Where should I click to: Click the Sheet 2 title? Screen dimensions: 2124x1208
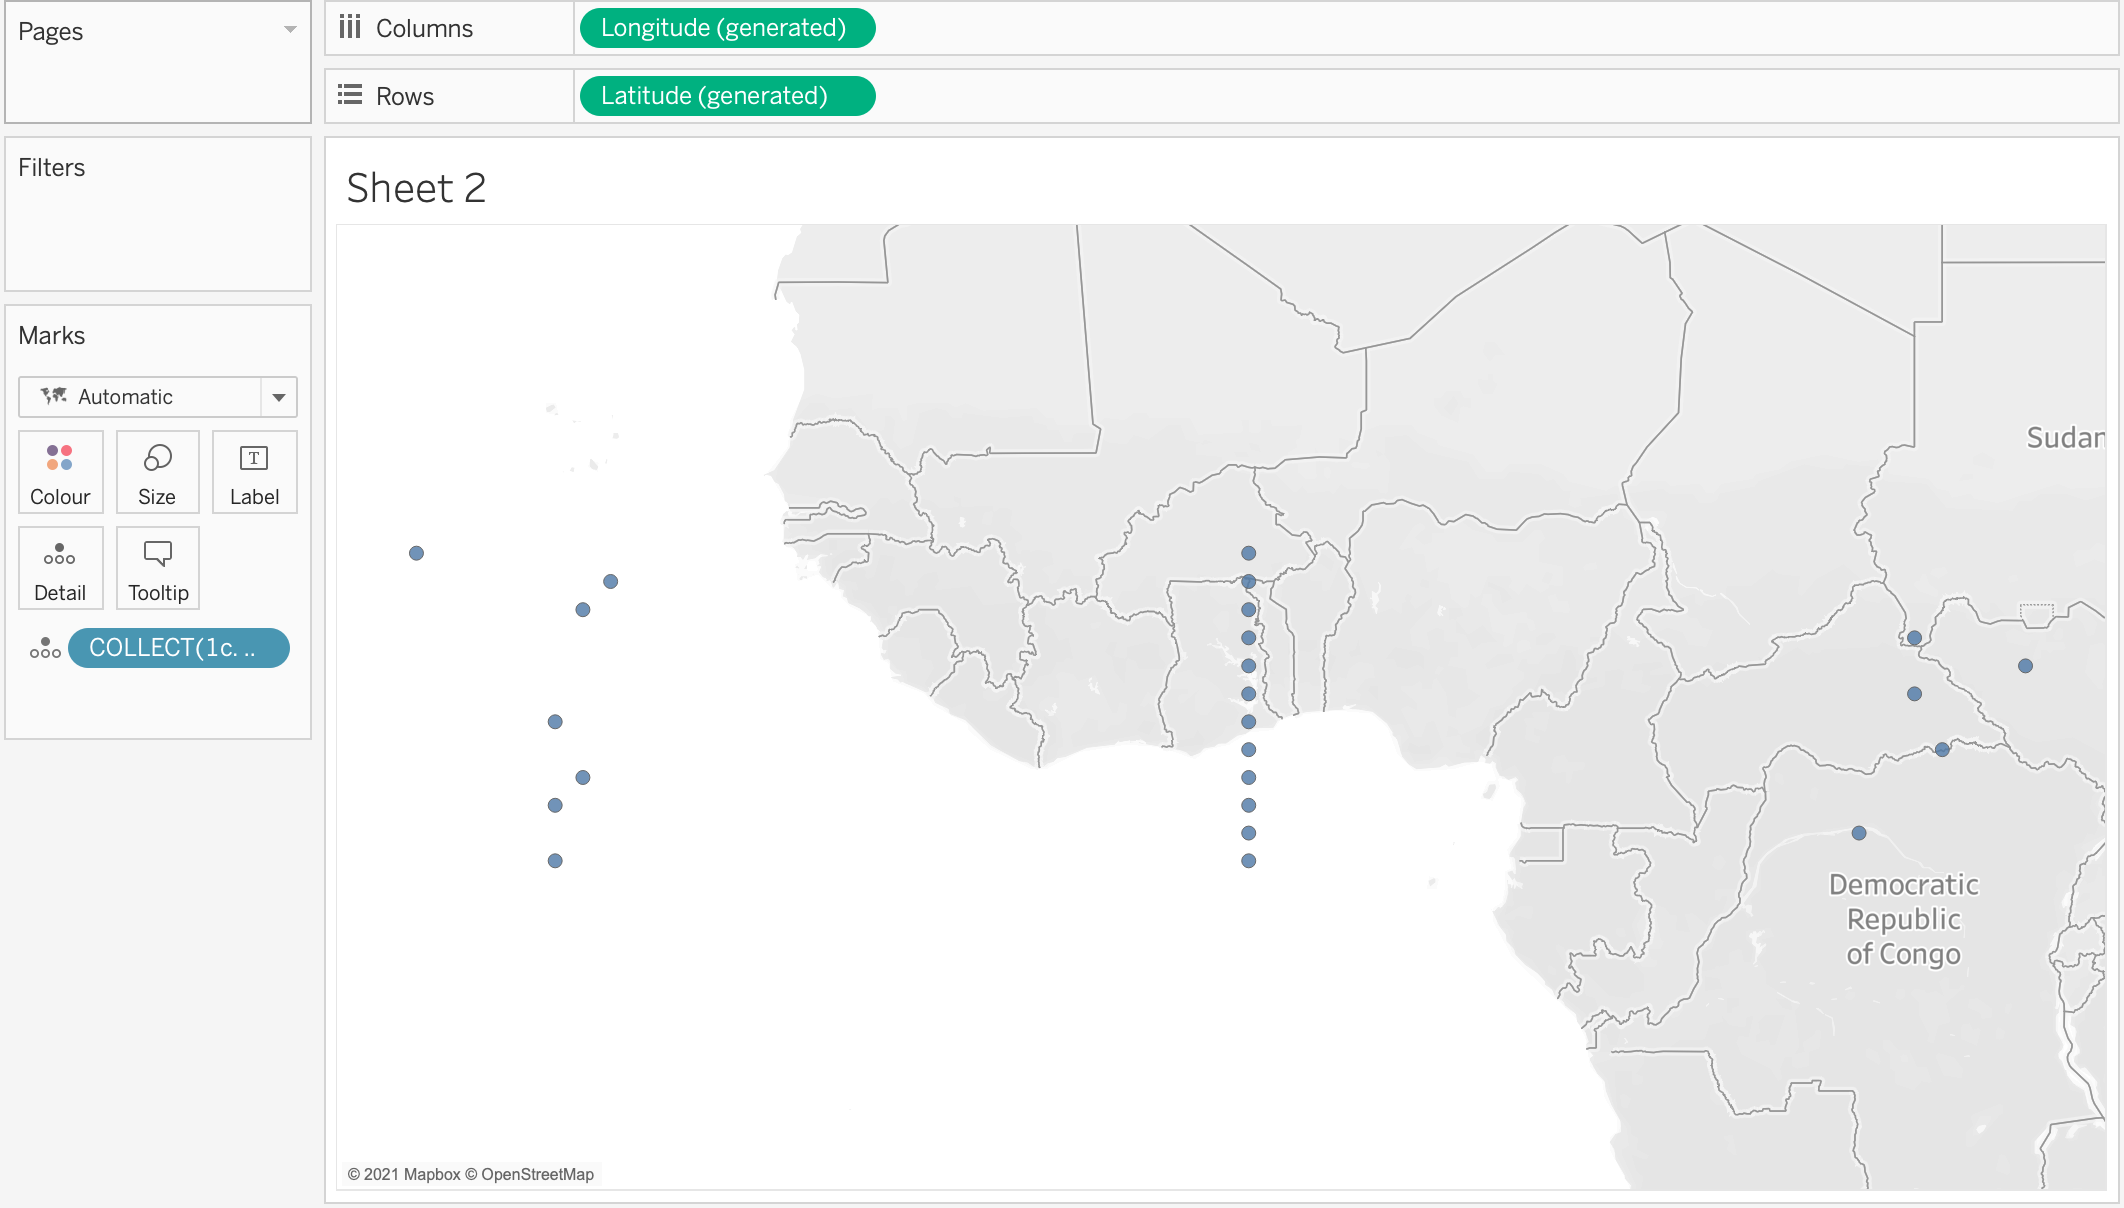tap(416, 188)
